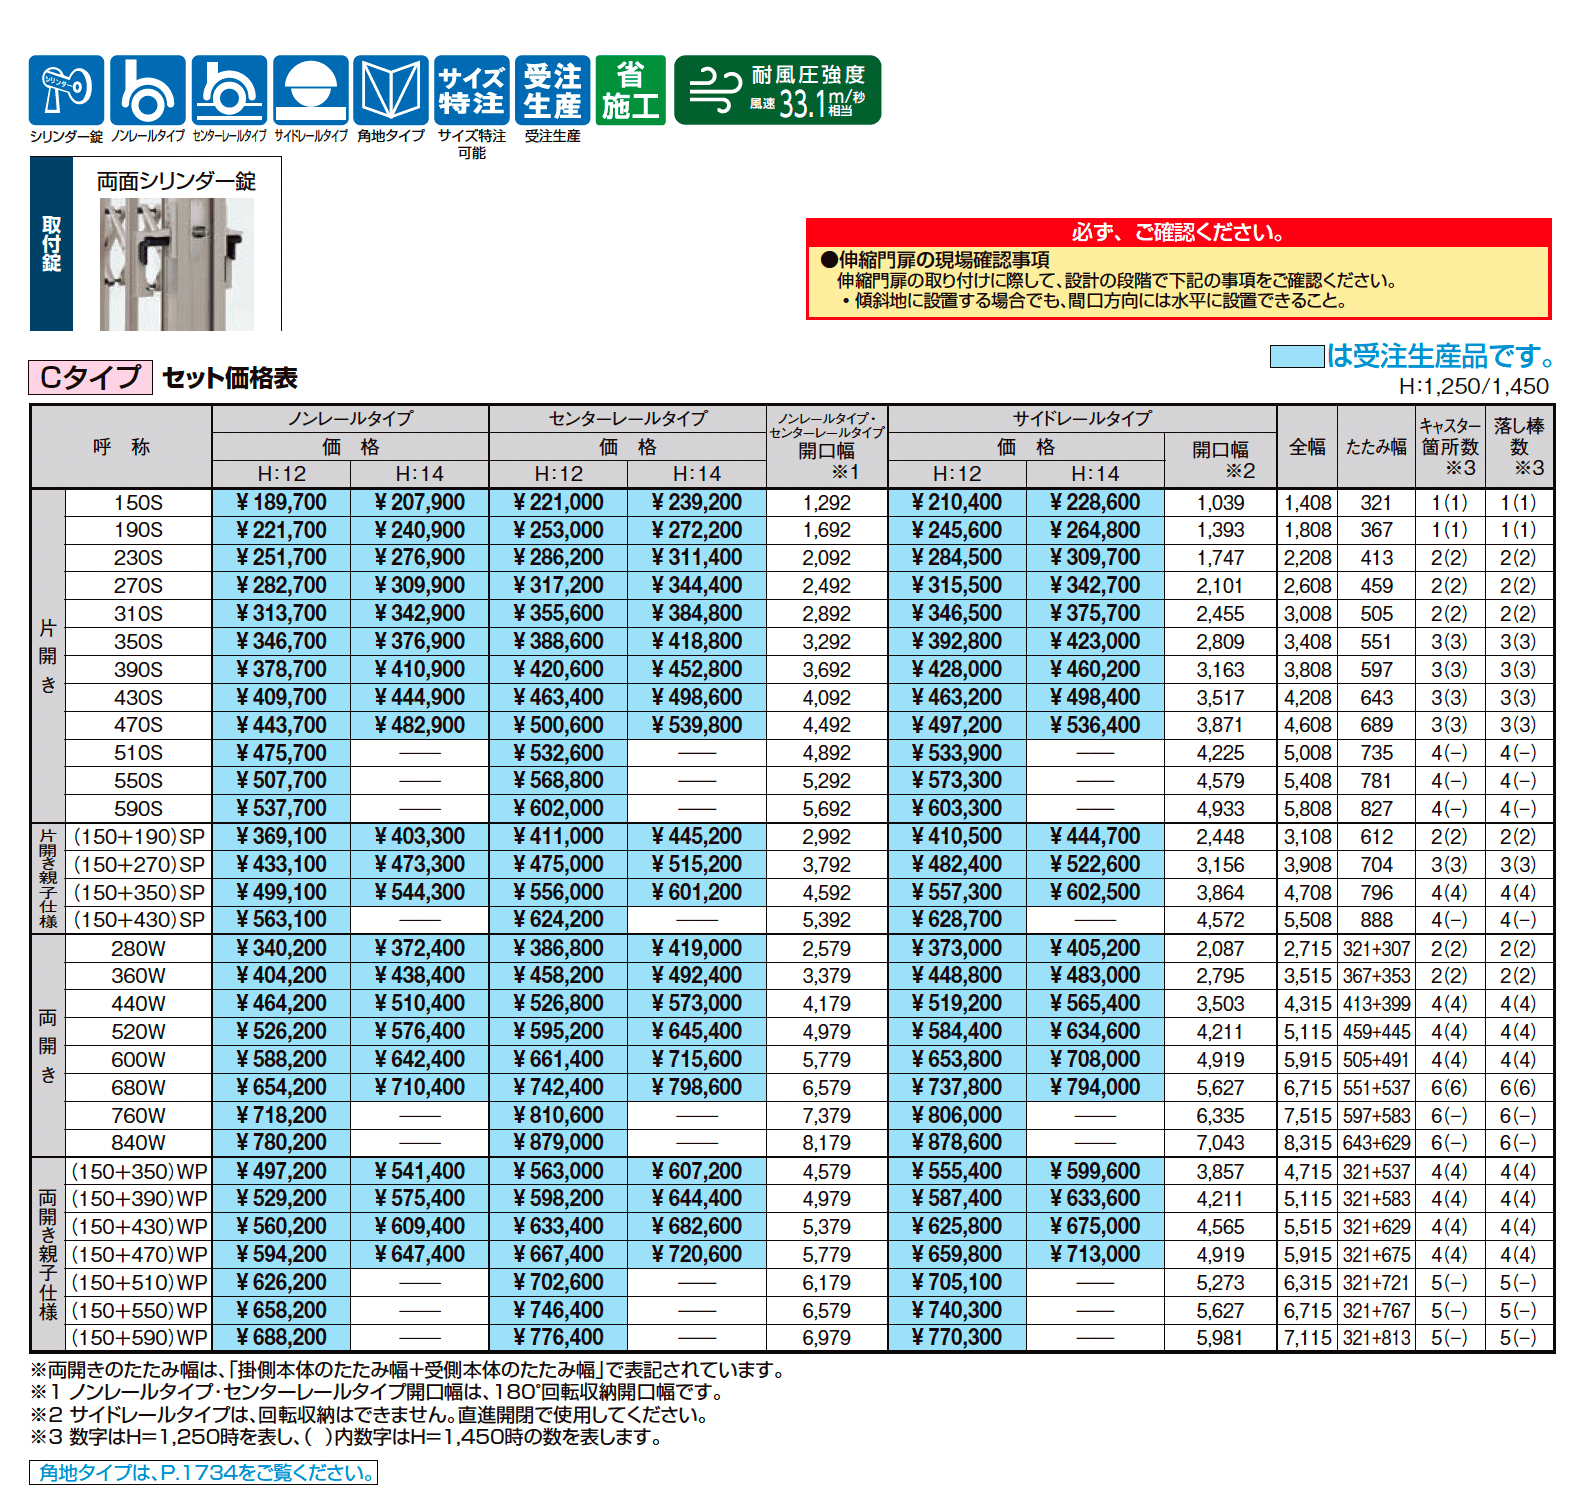
Task: Select the 310S row name
Action: tap(138, 614)
